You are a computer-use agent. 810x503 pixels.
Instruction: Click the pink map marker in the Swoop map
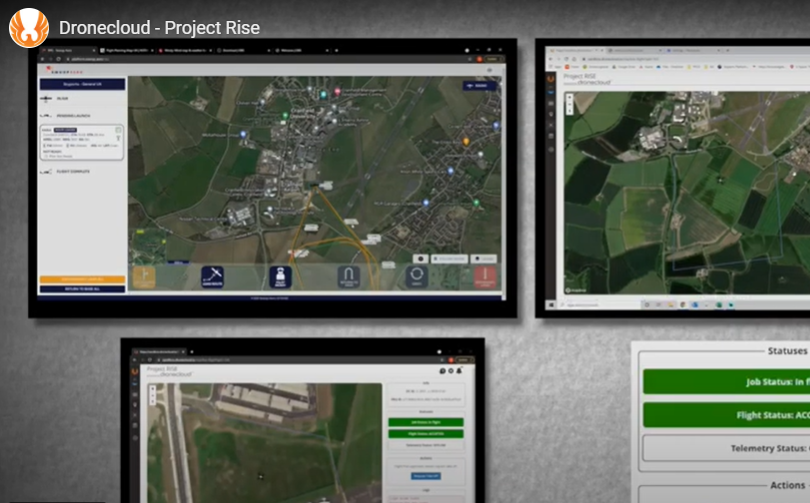pyautogui.click(x=337, y=92)
